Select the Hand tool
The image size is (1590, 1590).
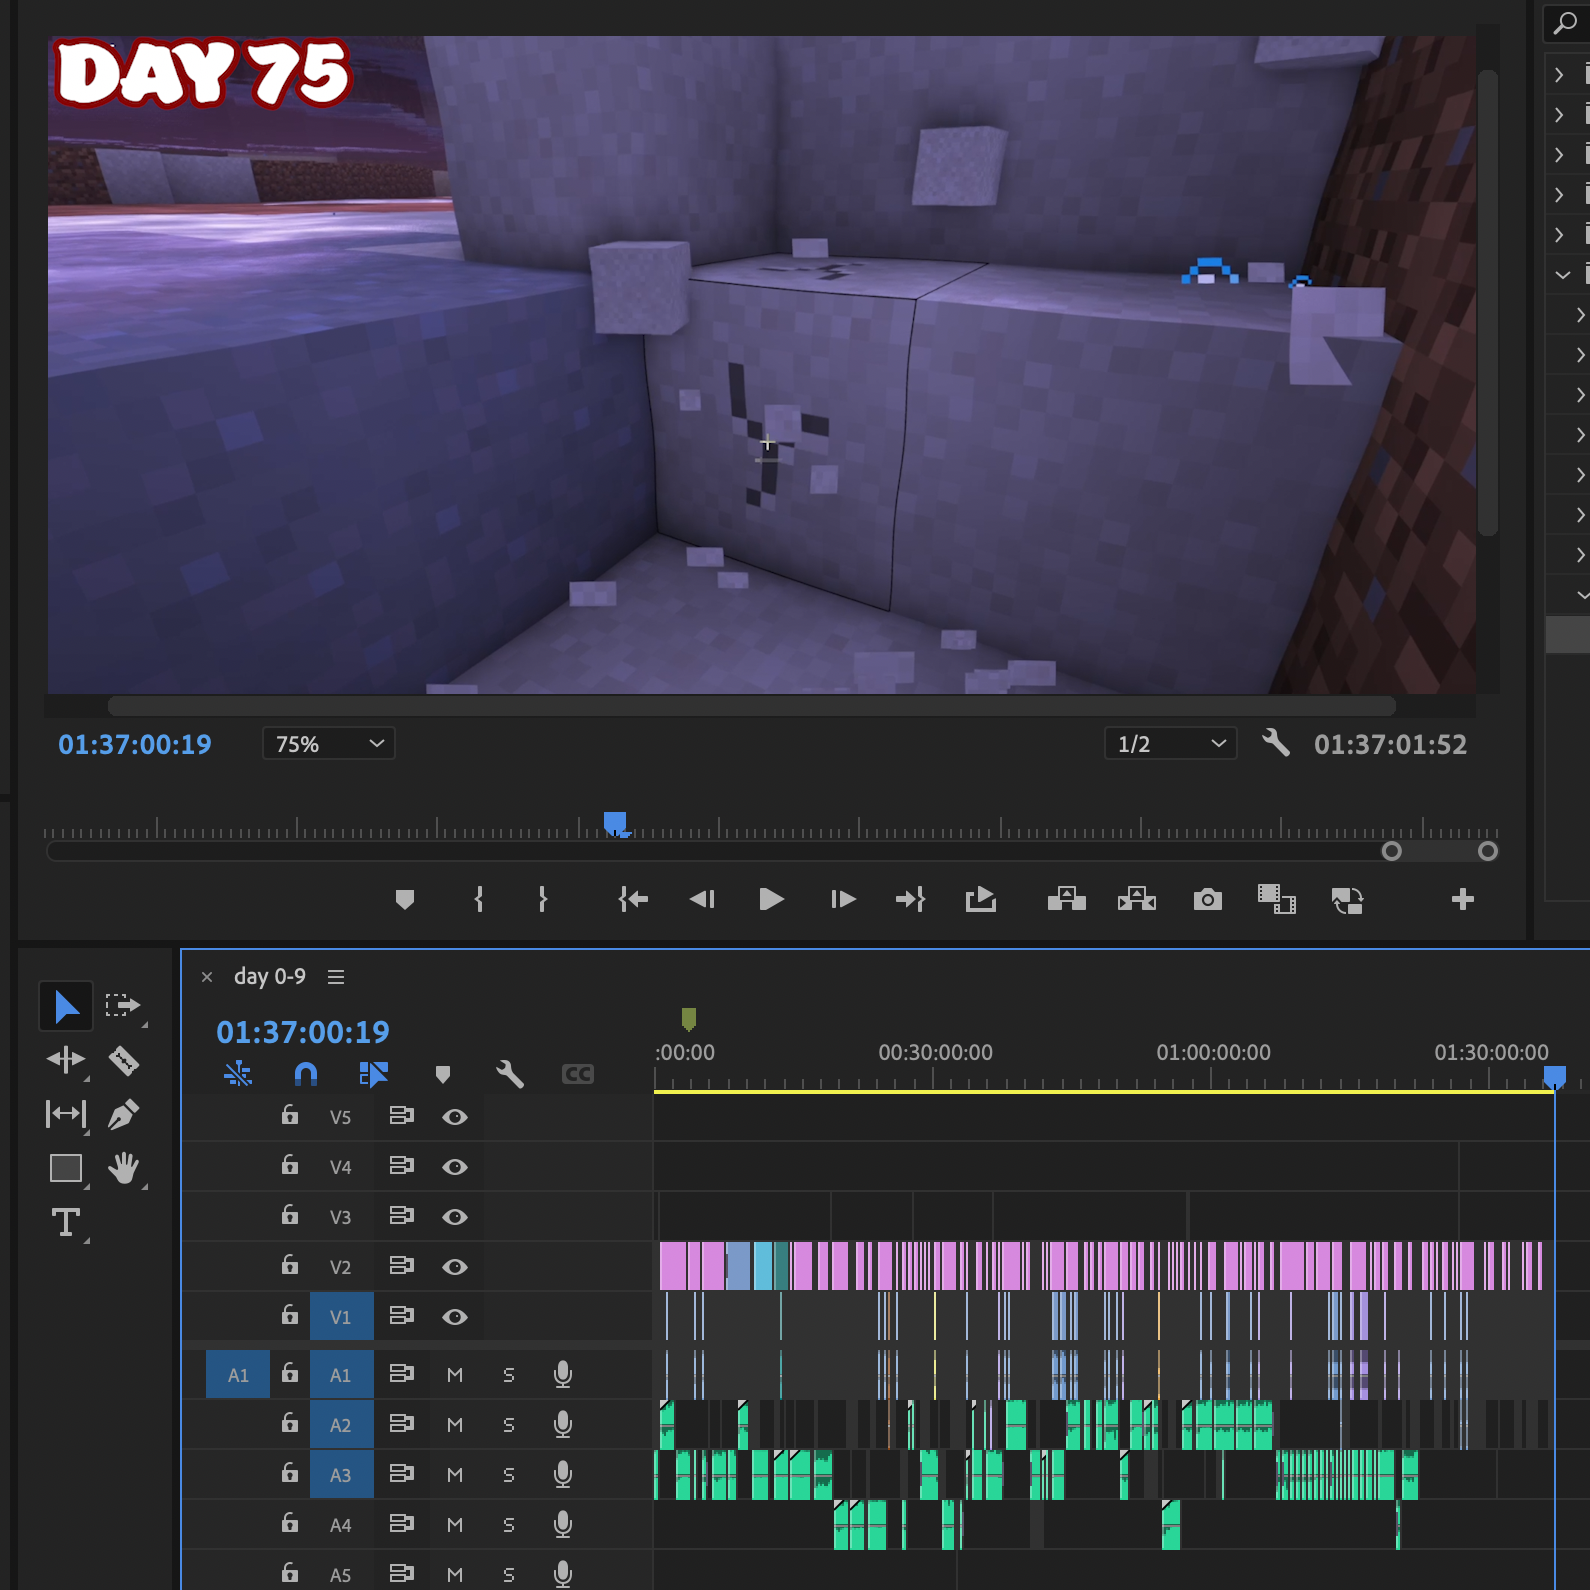click(x=124, y=1168)
